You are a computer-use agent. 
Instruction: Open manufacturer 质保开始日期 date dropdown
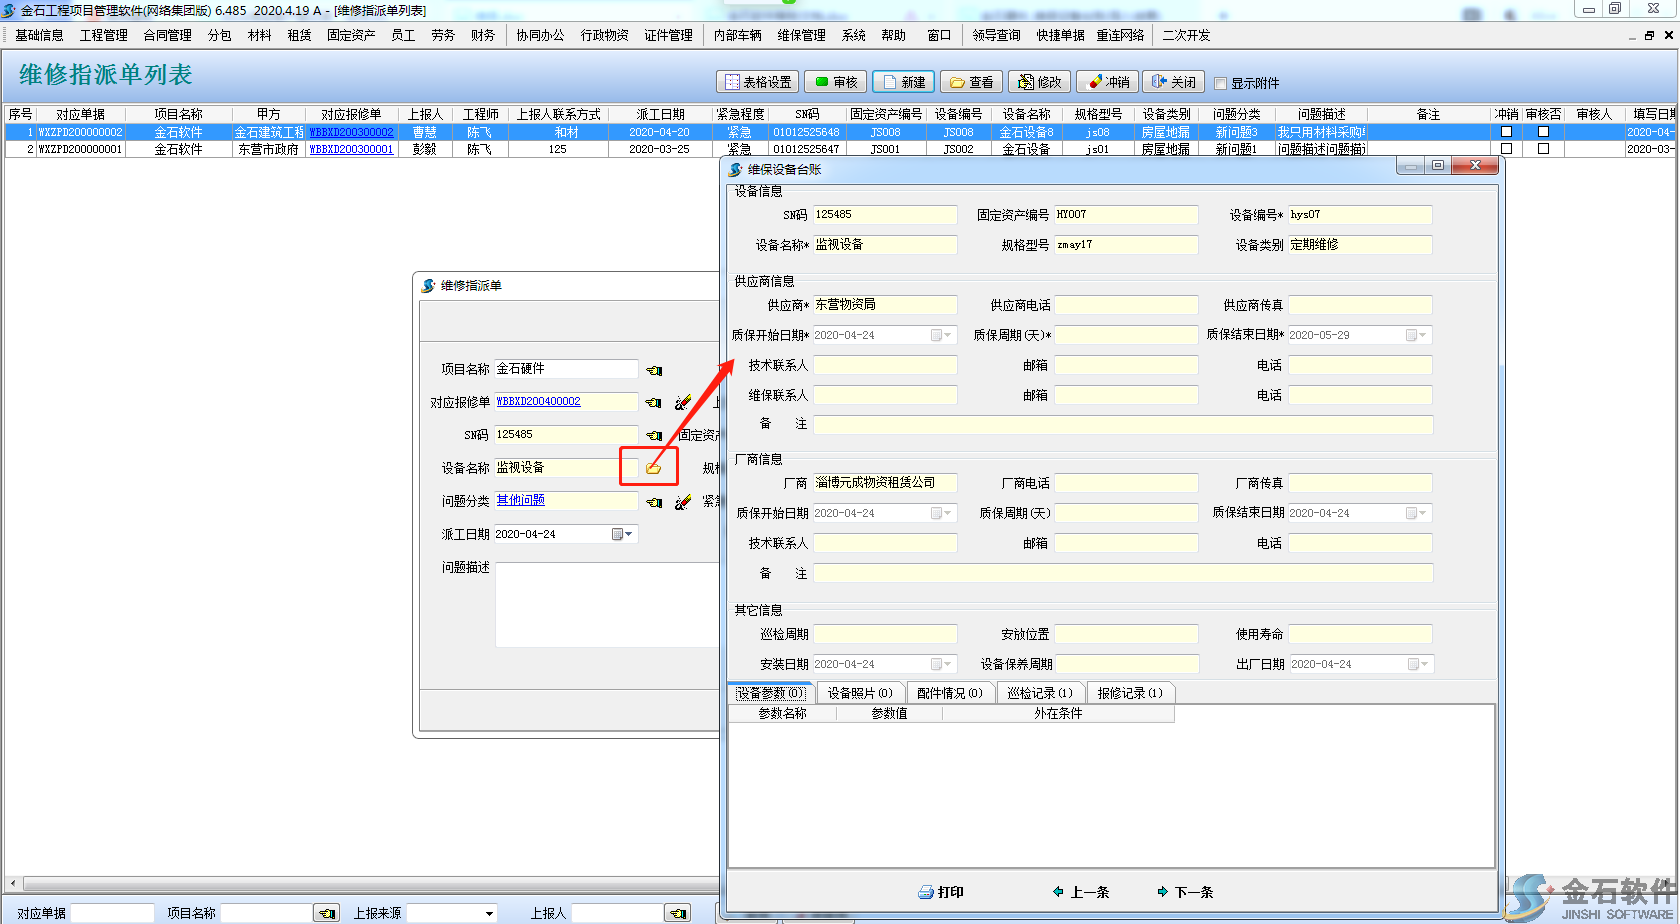[x=942, y=513]
